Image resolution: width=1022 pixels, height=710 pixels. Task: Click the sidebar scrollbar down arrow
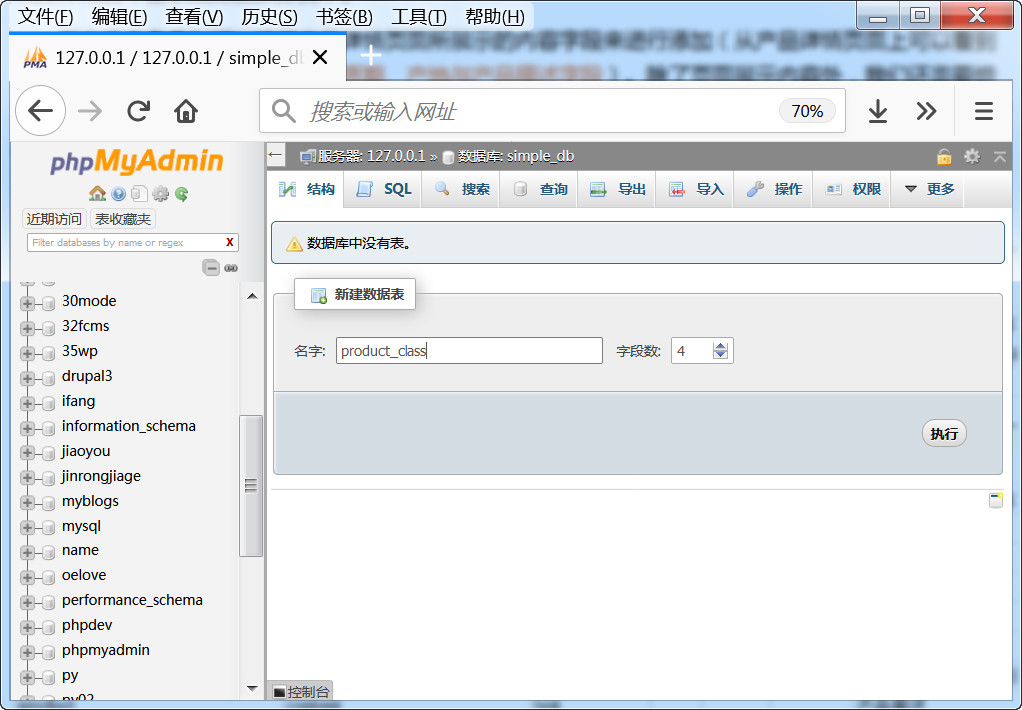point(252,688)
